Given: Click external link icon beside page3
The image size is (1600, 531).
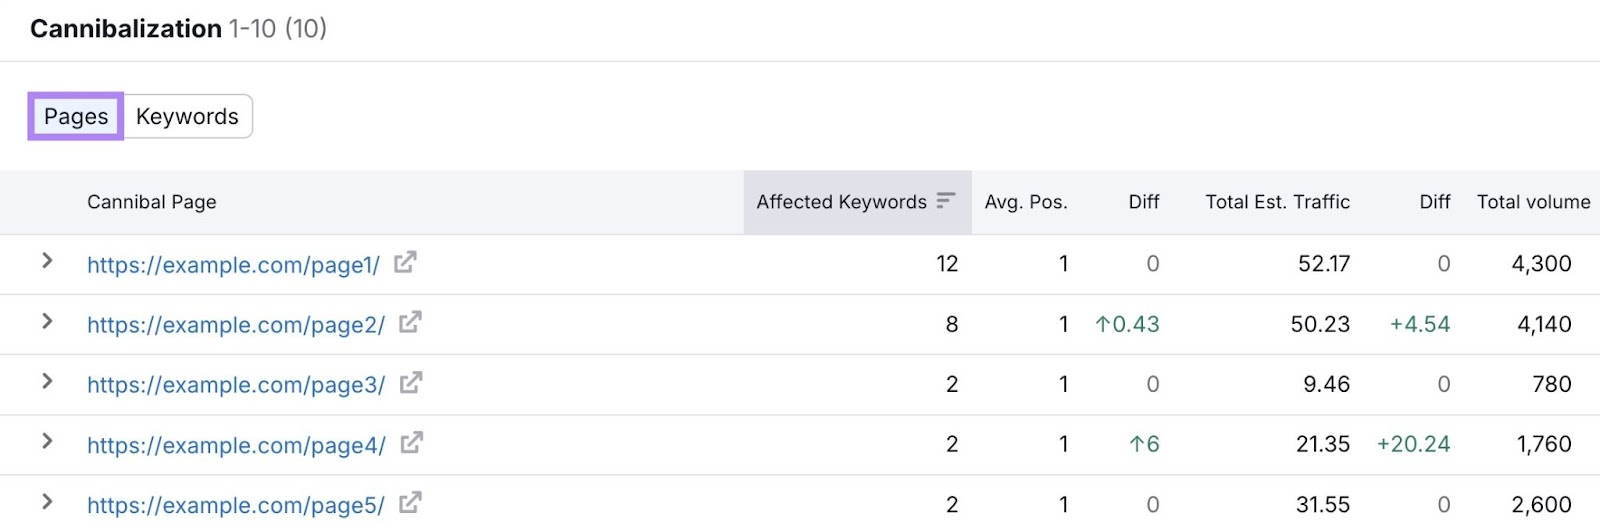Looking at the screenshot, I should point(410,383).
